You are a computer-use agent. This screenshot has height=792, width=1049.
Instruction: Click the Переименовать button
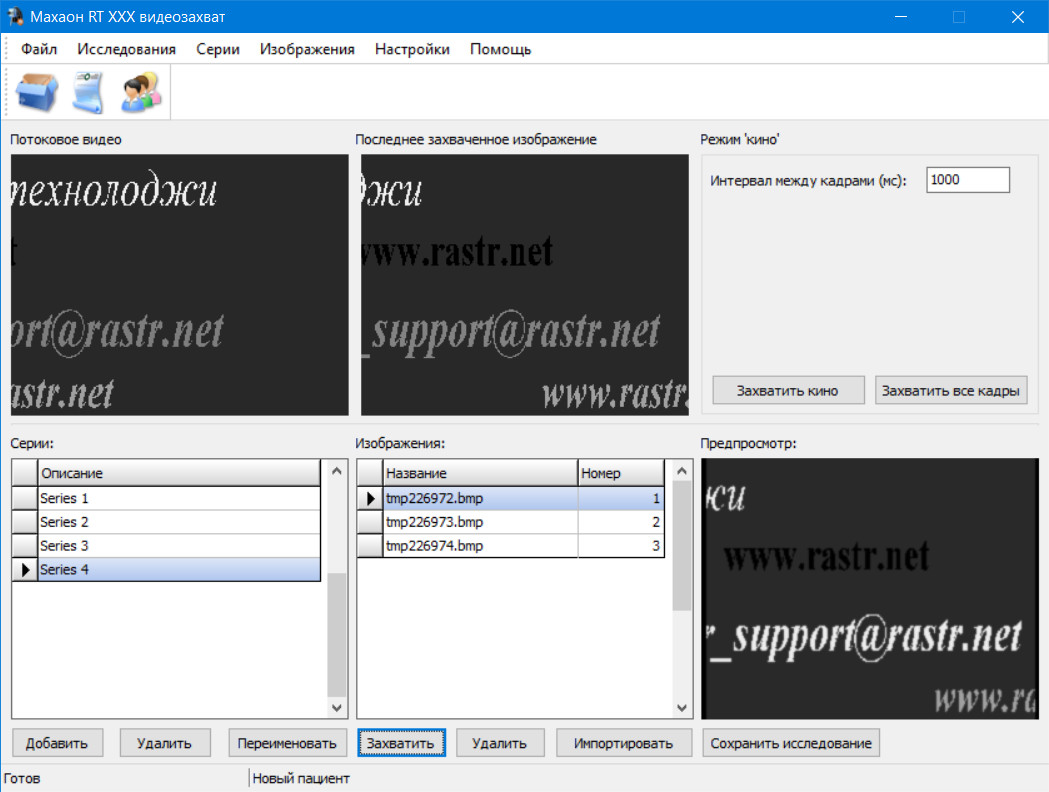[287, 743]
